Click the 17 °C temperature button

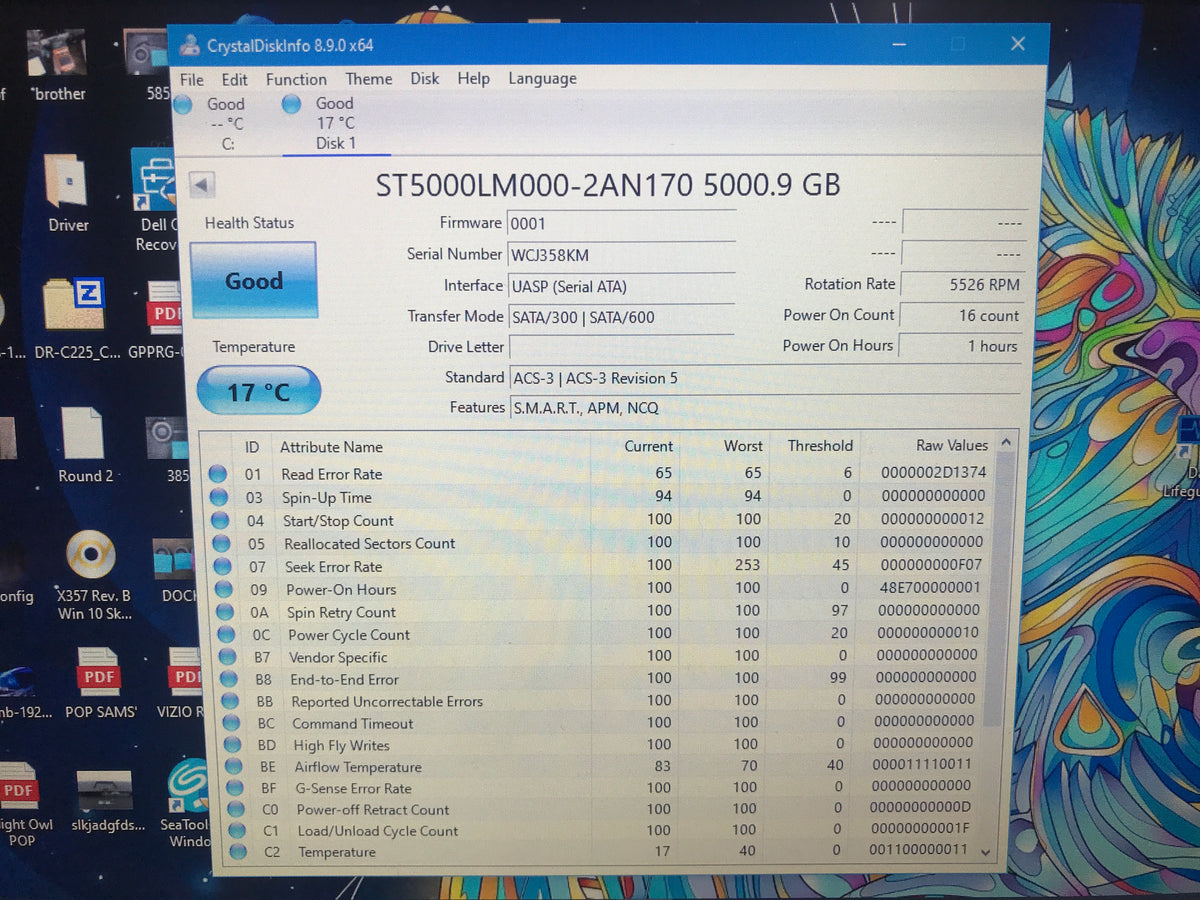coord(258,391)
